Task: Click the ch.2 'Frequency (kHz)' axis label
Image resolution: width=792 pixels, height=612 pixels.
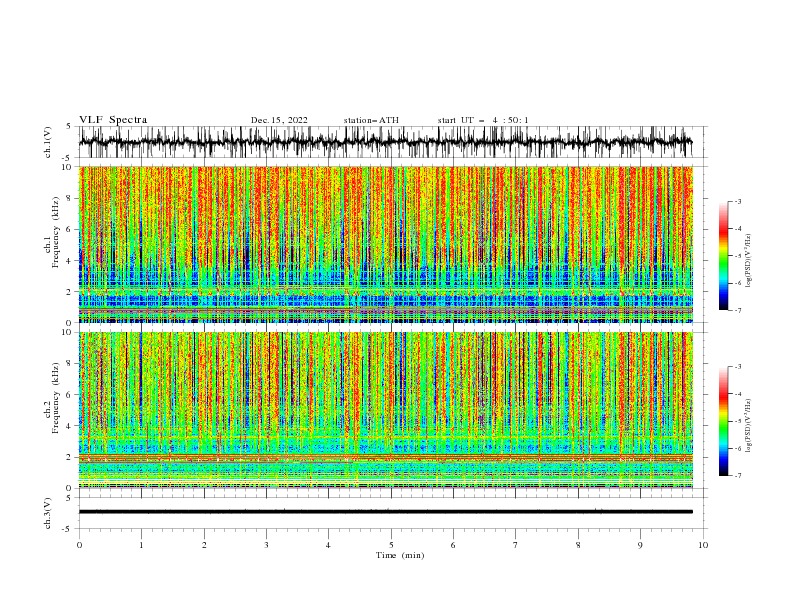Action: (56, 398)
